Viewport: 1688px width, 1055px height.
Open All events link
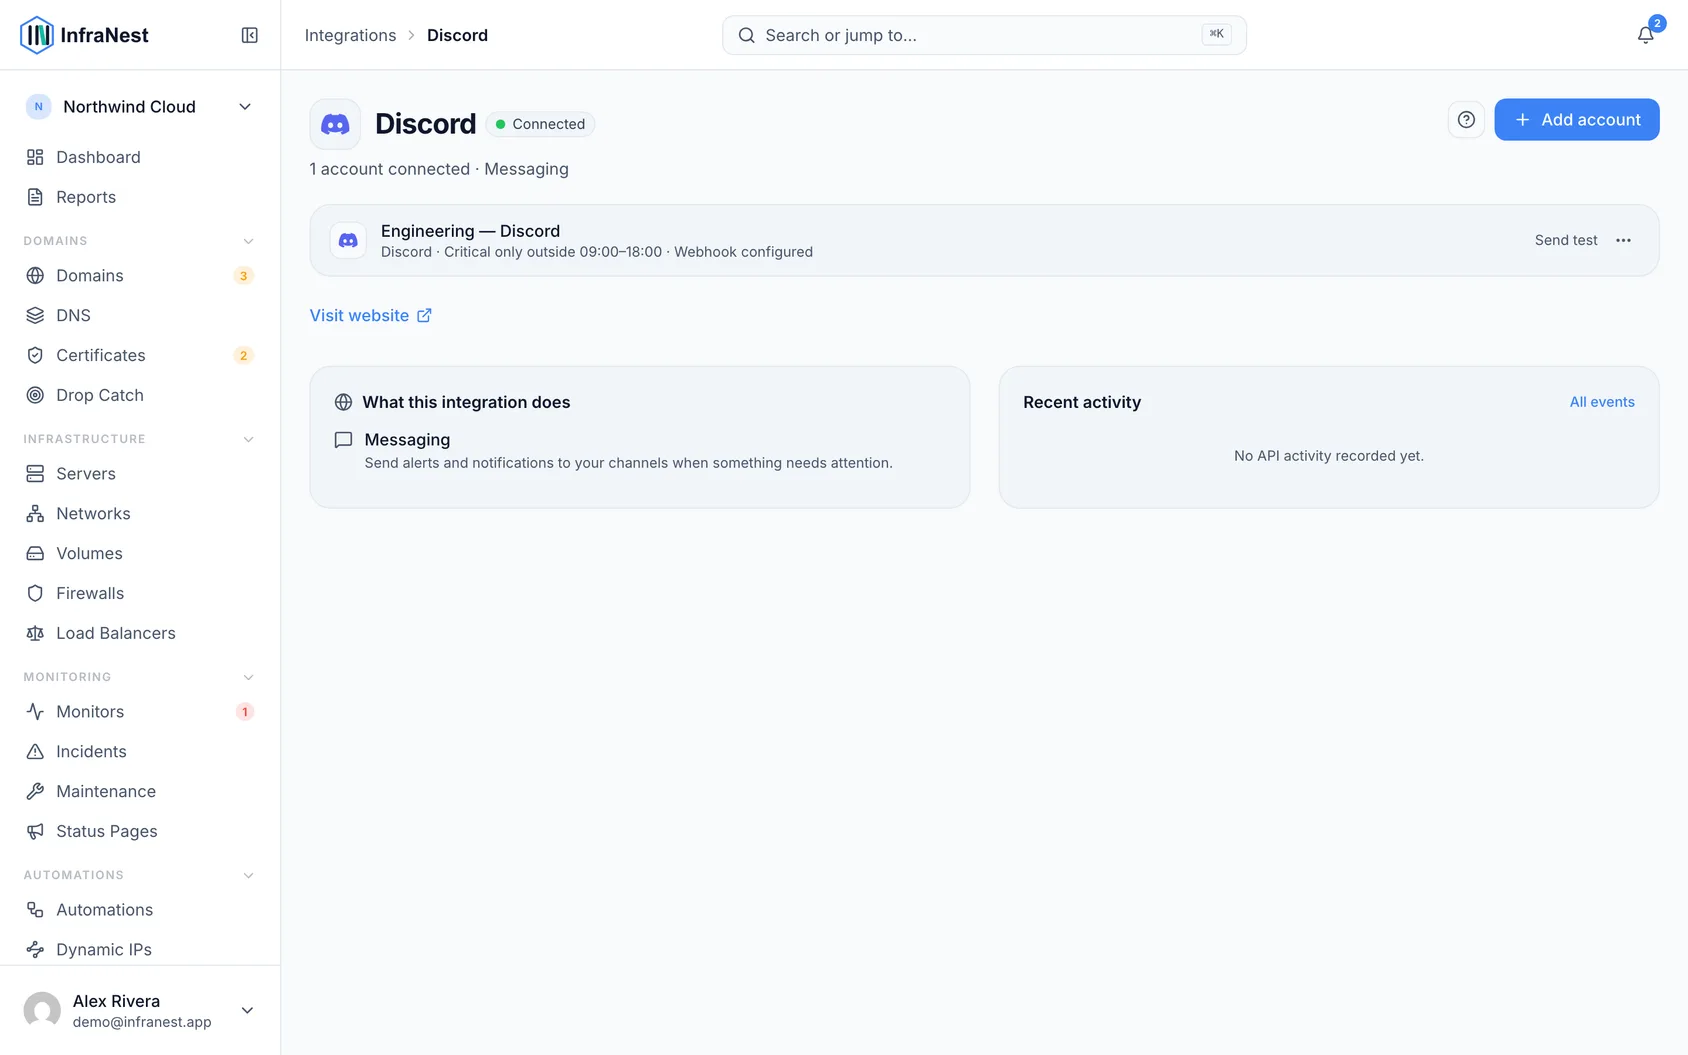(1601, 402)
